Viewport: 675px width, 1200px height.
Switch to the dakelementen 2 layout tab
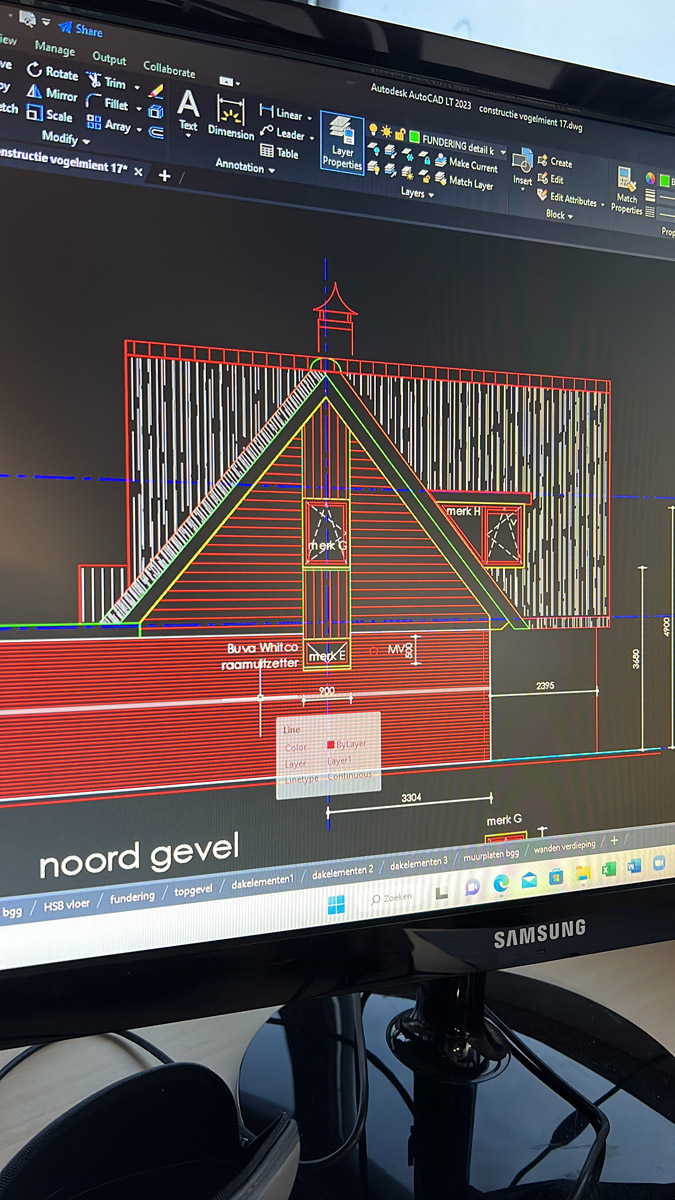tap(343, 870)
